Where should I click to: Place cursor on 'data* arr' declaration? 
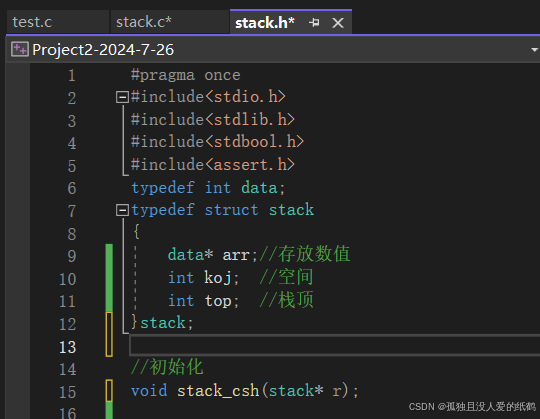pyautogui.click(x=208, y=255)
